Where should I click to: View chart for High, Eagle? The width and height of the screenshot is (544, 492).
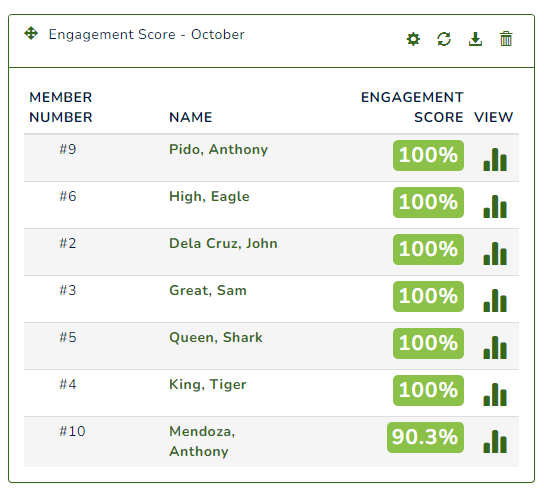[x=495, y=206]
